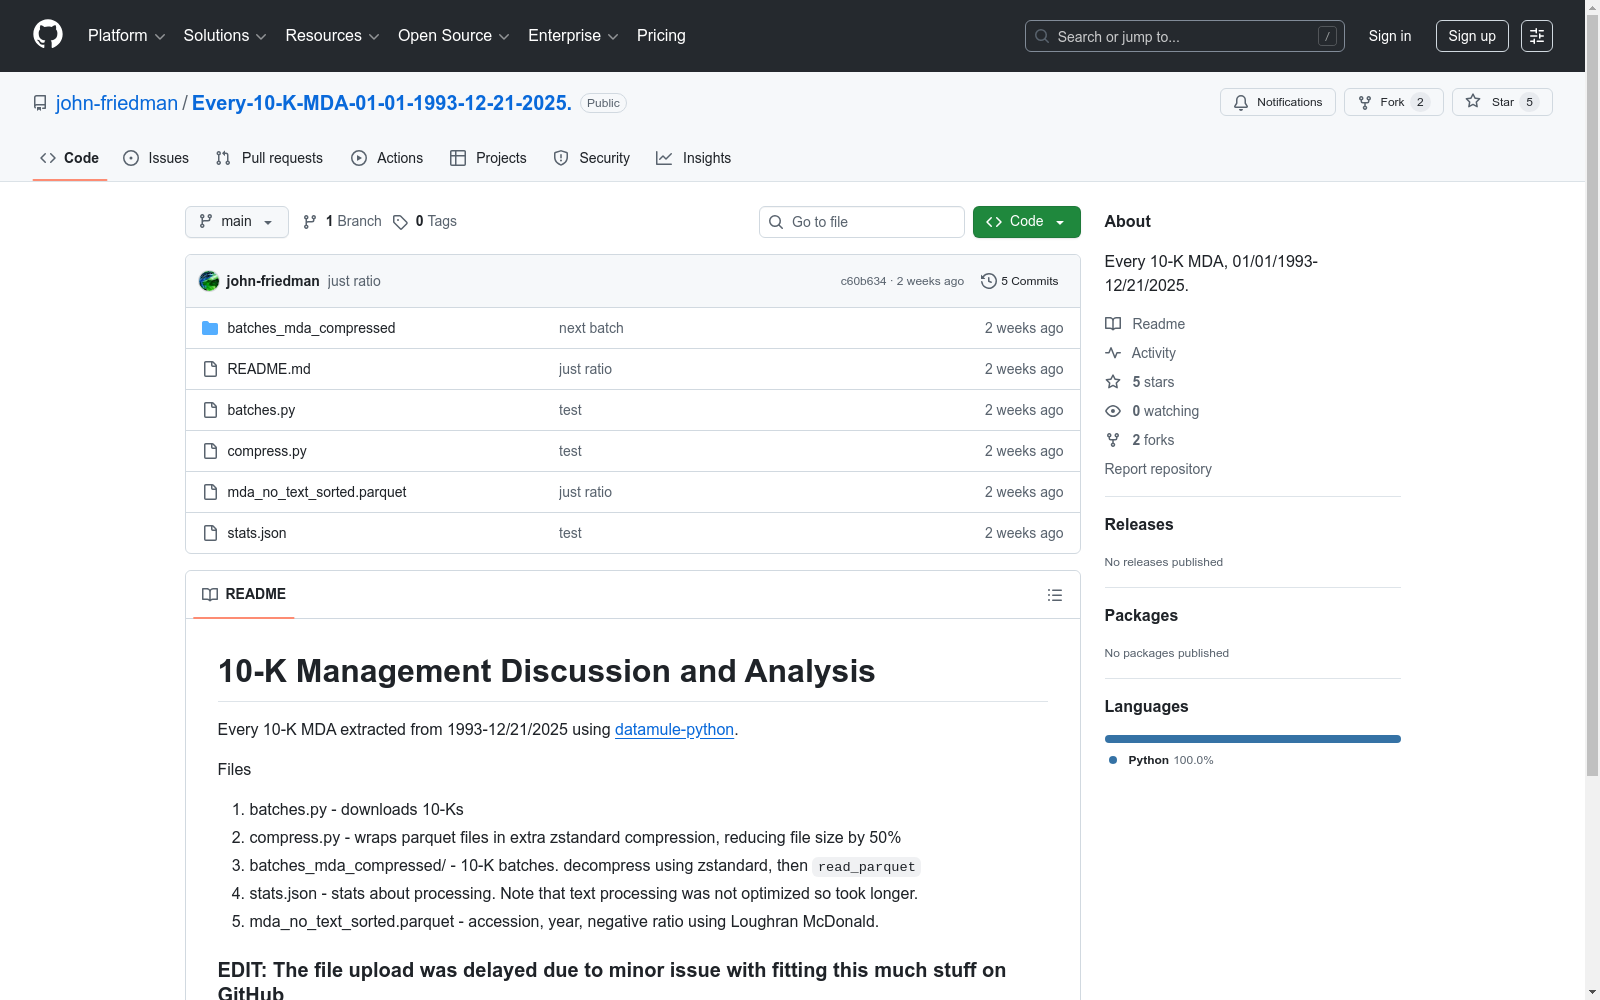Open the batches_mda_compressed folder icon
The width and height of the screenshot is (1600, 1000).
pos(210,328)
